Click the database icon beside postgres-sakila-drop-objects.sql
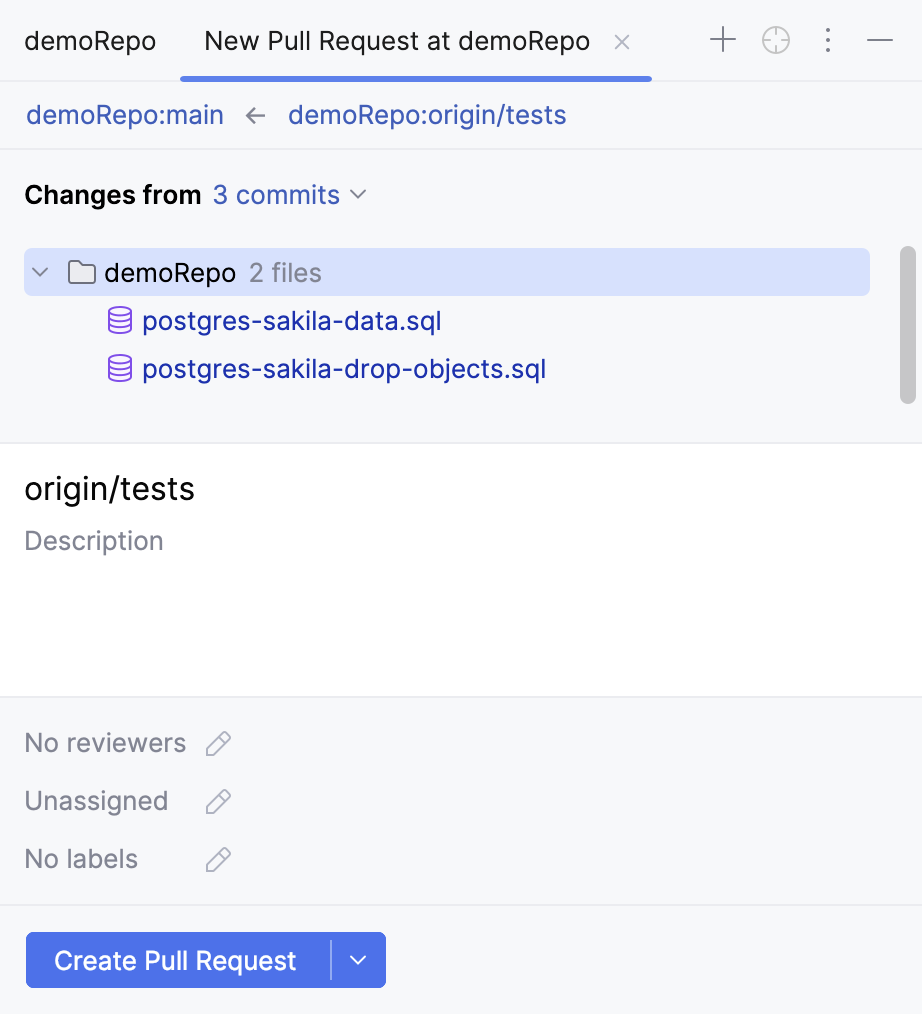This screenshot has width=922, height=1014. (x=119, y=368)
